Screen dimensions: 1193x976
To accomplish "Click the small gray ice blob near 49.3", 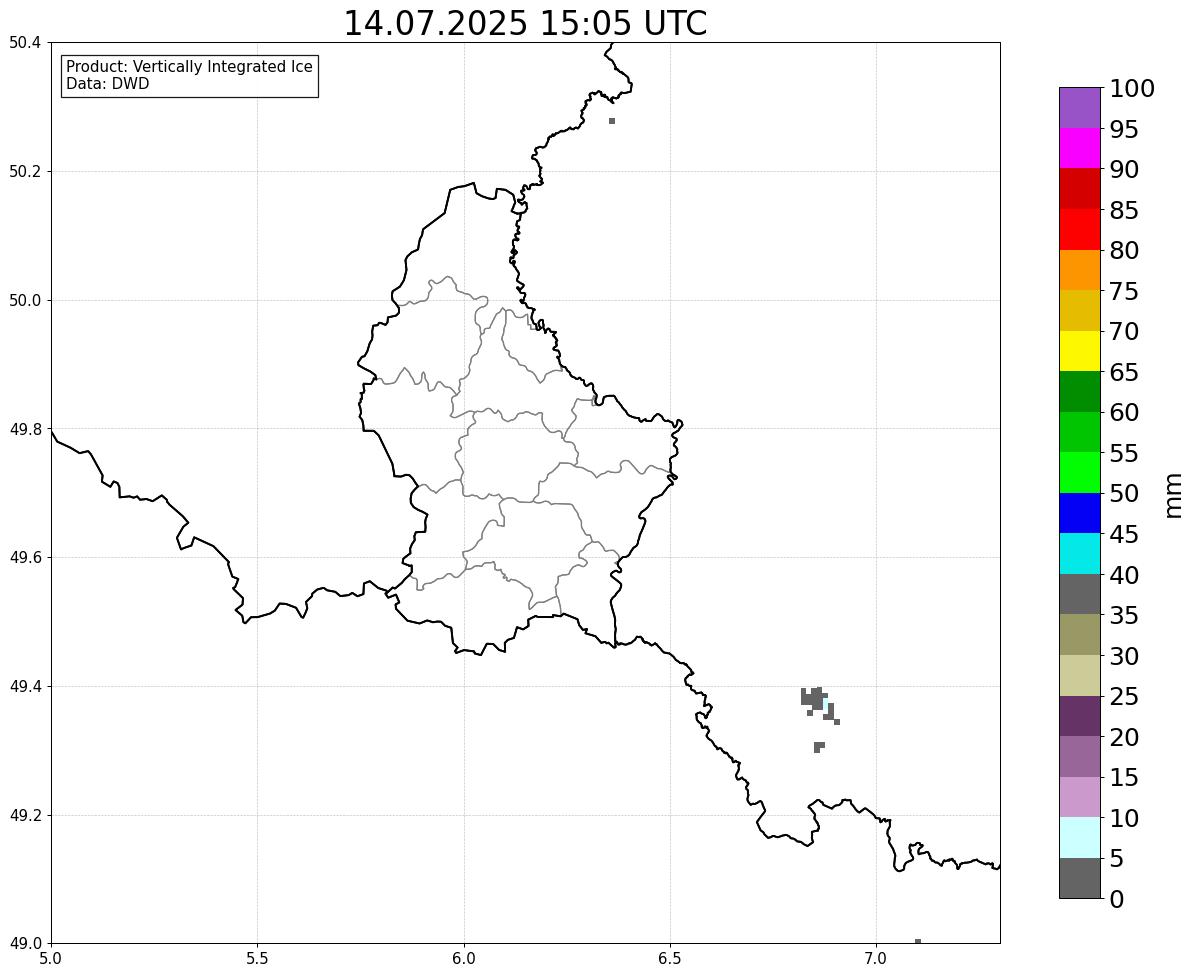I will pyautogui.click(x=819, y=747).
